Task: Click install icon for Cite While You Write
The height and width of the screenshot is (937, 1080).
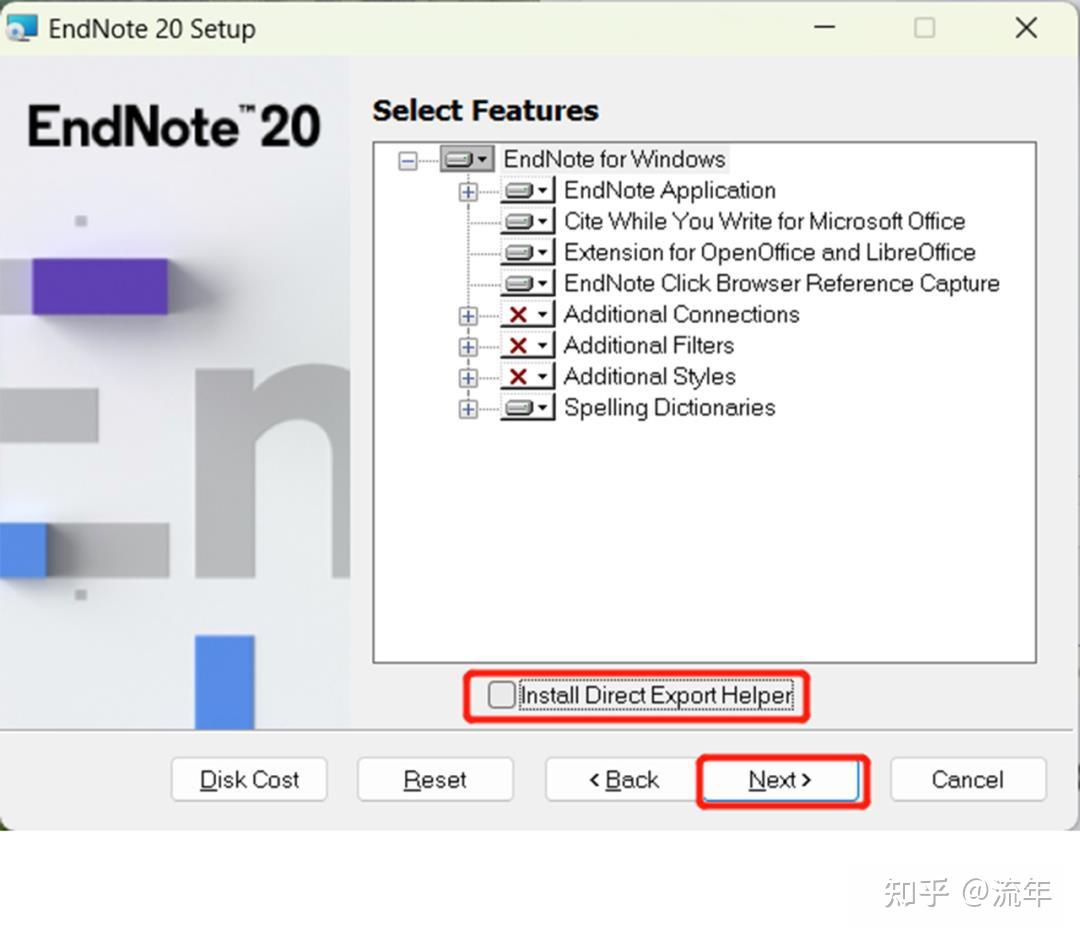Action: [521, 221]
